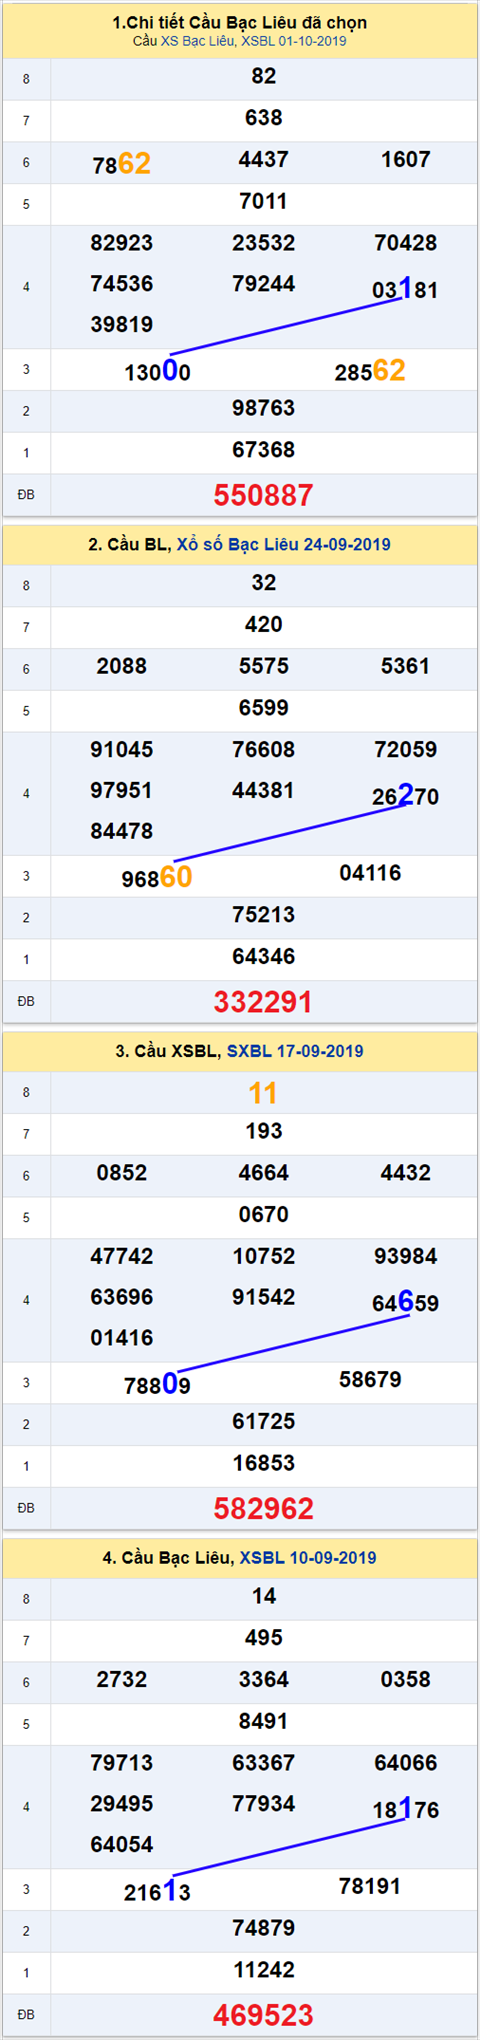
Task: Click number 47742
Action: coord(122,1257)
